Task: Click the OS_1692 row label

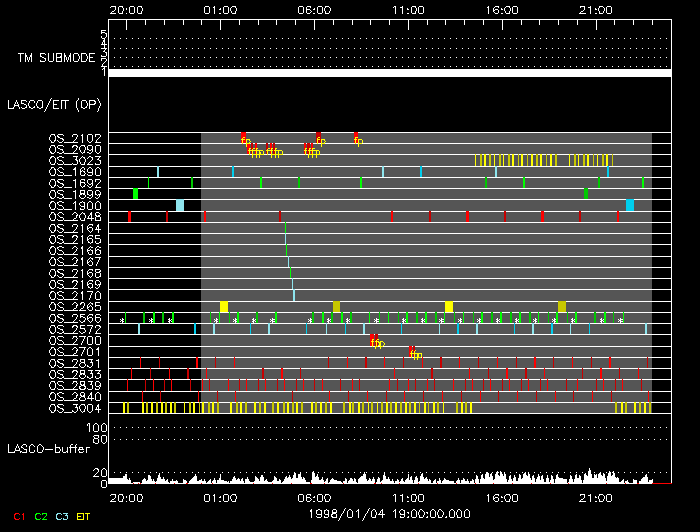Action: pos(75,183)
